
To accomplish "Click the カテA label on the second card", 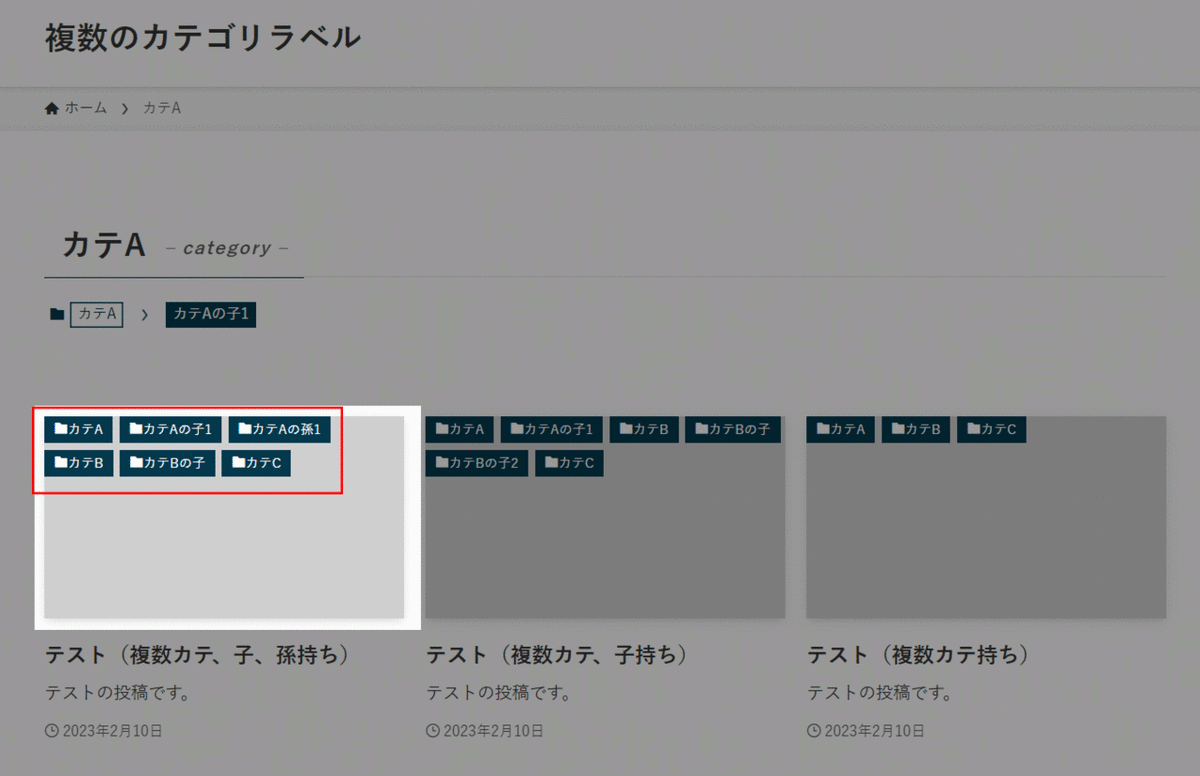I will point(460,429).
